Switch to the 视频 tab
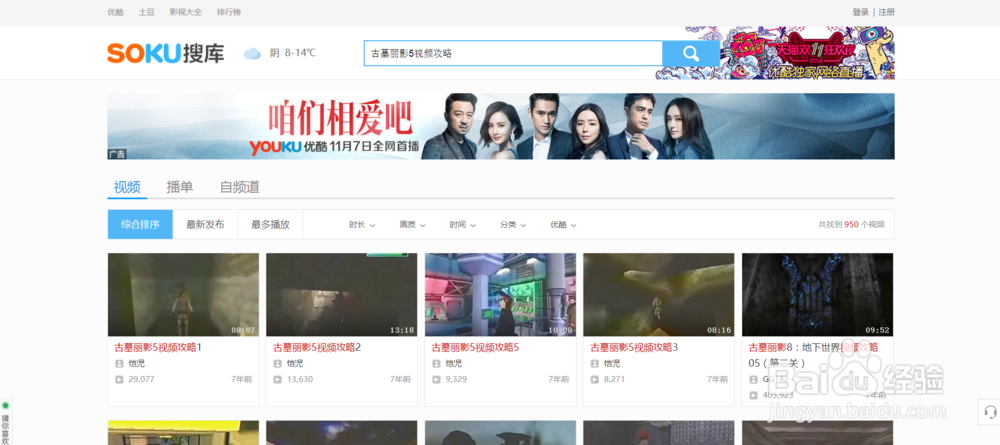The image size is (1000, 445). coord(127,187)
